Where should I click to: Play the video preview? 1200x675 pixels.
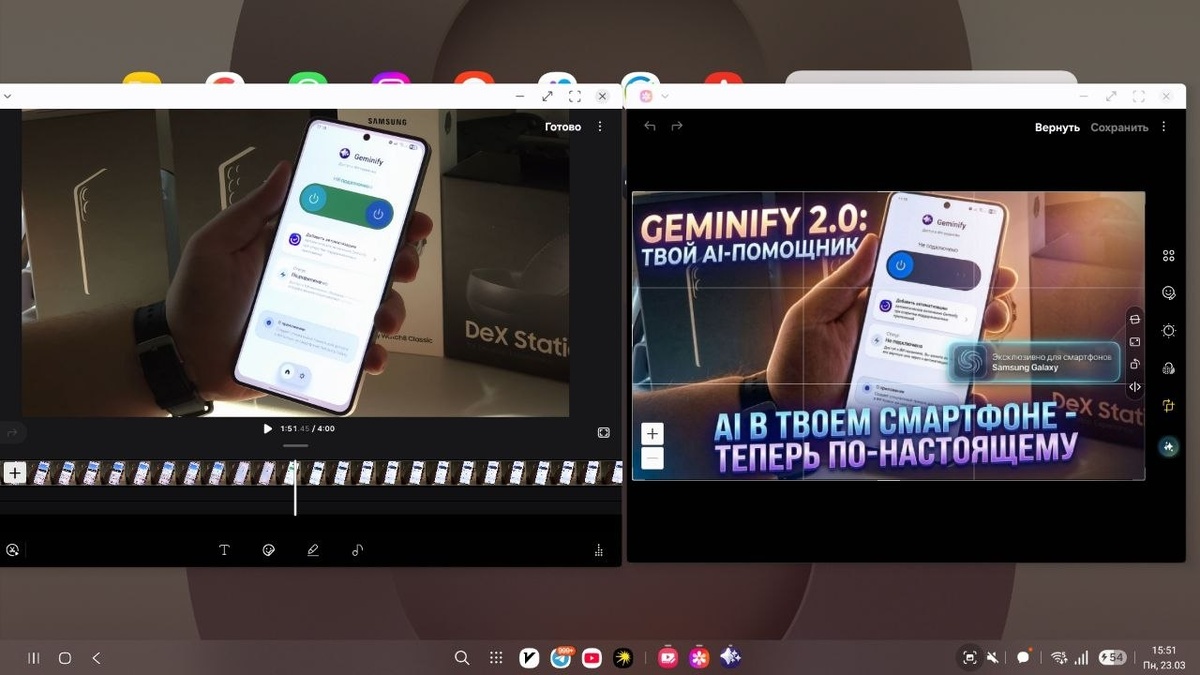(x=266, y=428)
